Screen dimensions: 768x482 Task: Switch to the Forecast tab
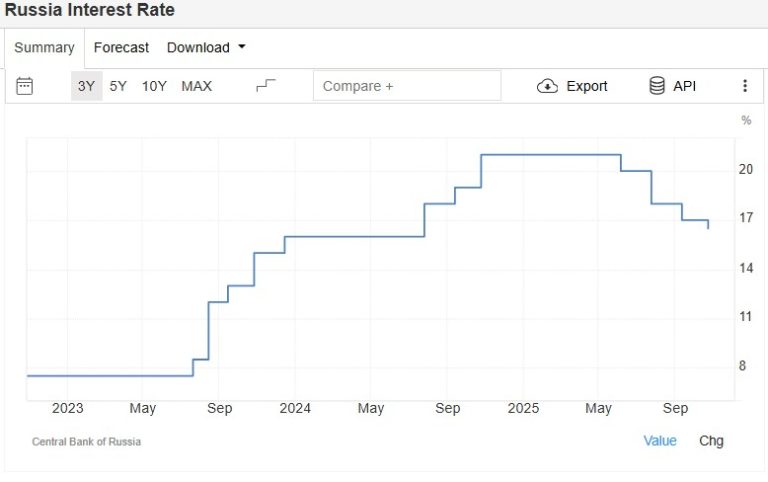pyautogui.click(x=121, y=48)
